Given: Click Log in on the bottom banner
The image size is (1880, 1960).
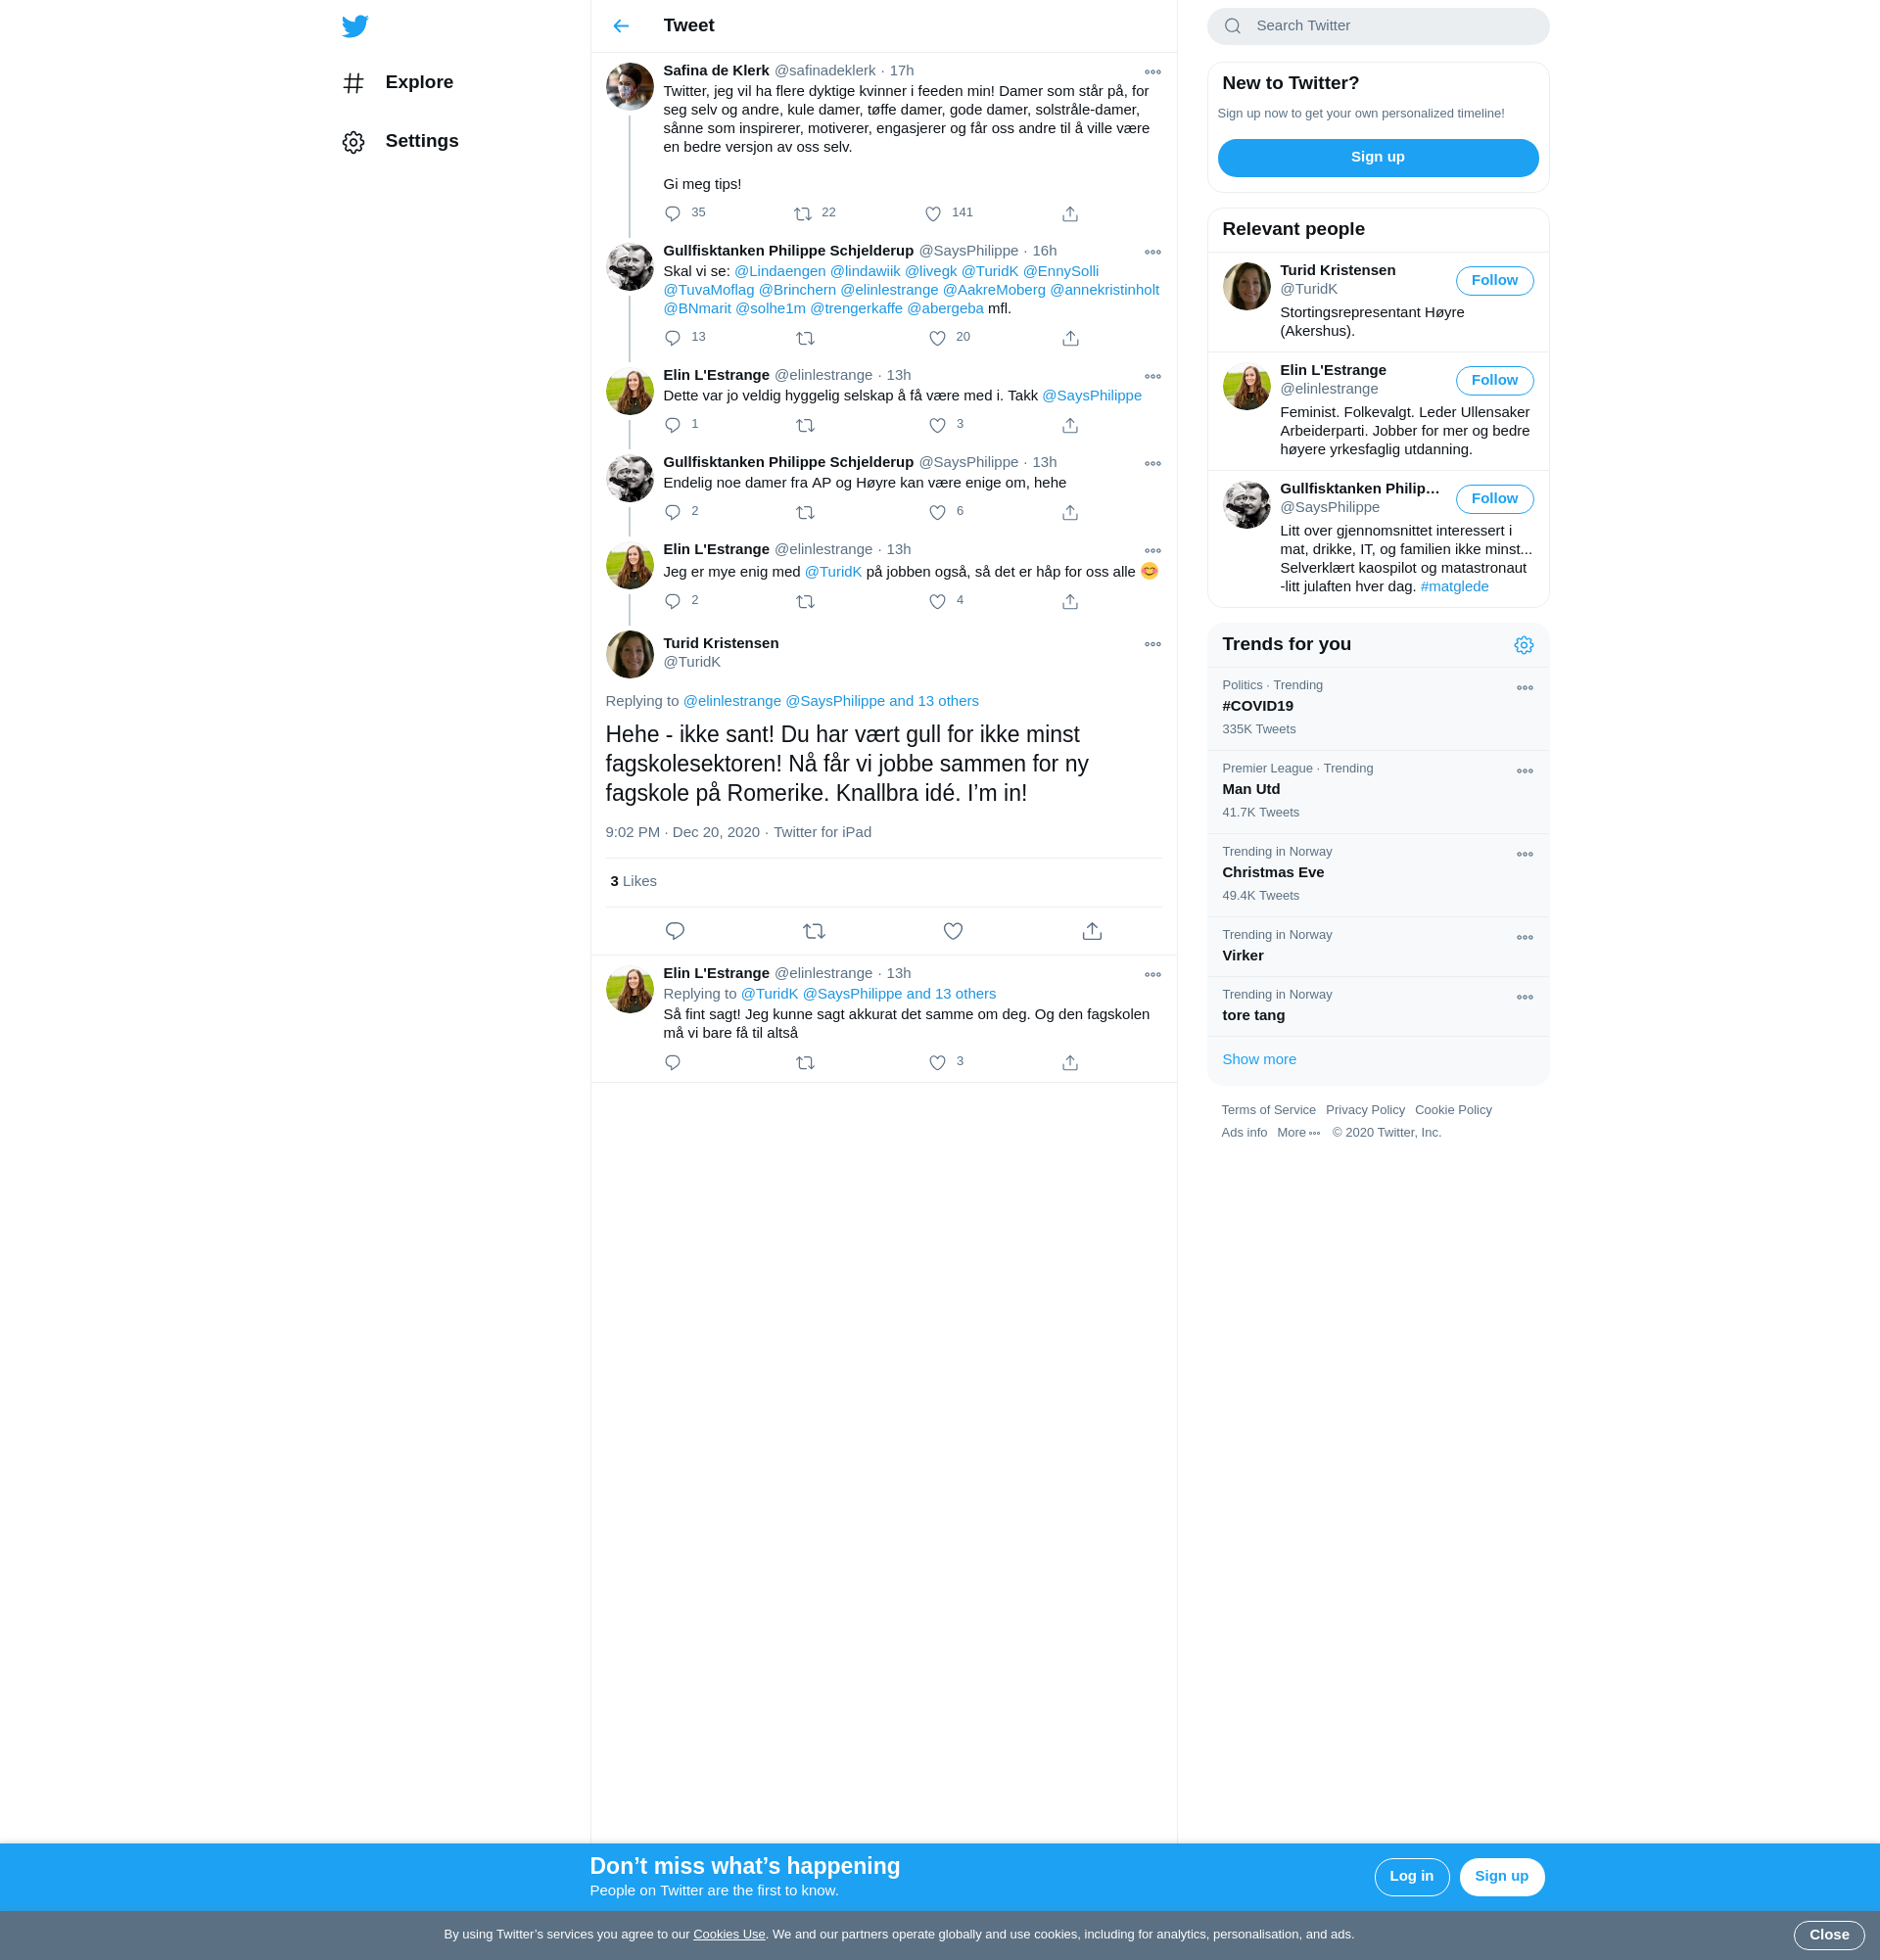Looking at the screenshot, I should click(x=1411, y=1877).
